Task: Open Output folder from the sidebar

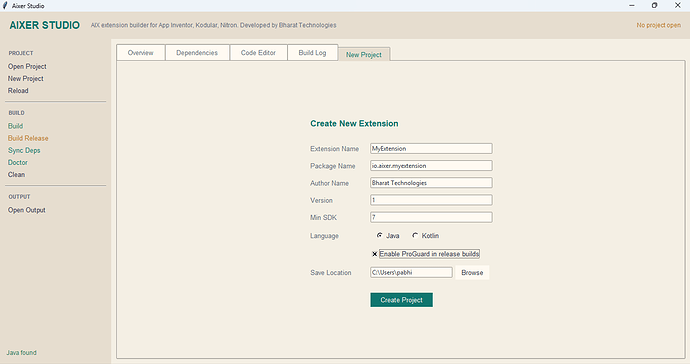Action: [x=27, y=210]
